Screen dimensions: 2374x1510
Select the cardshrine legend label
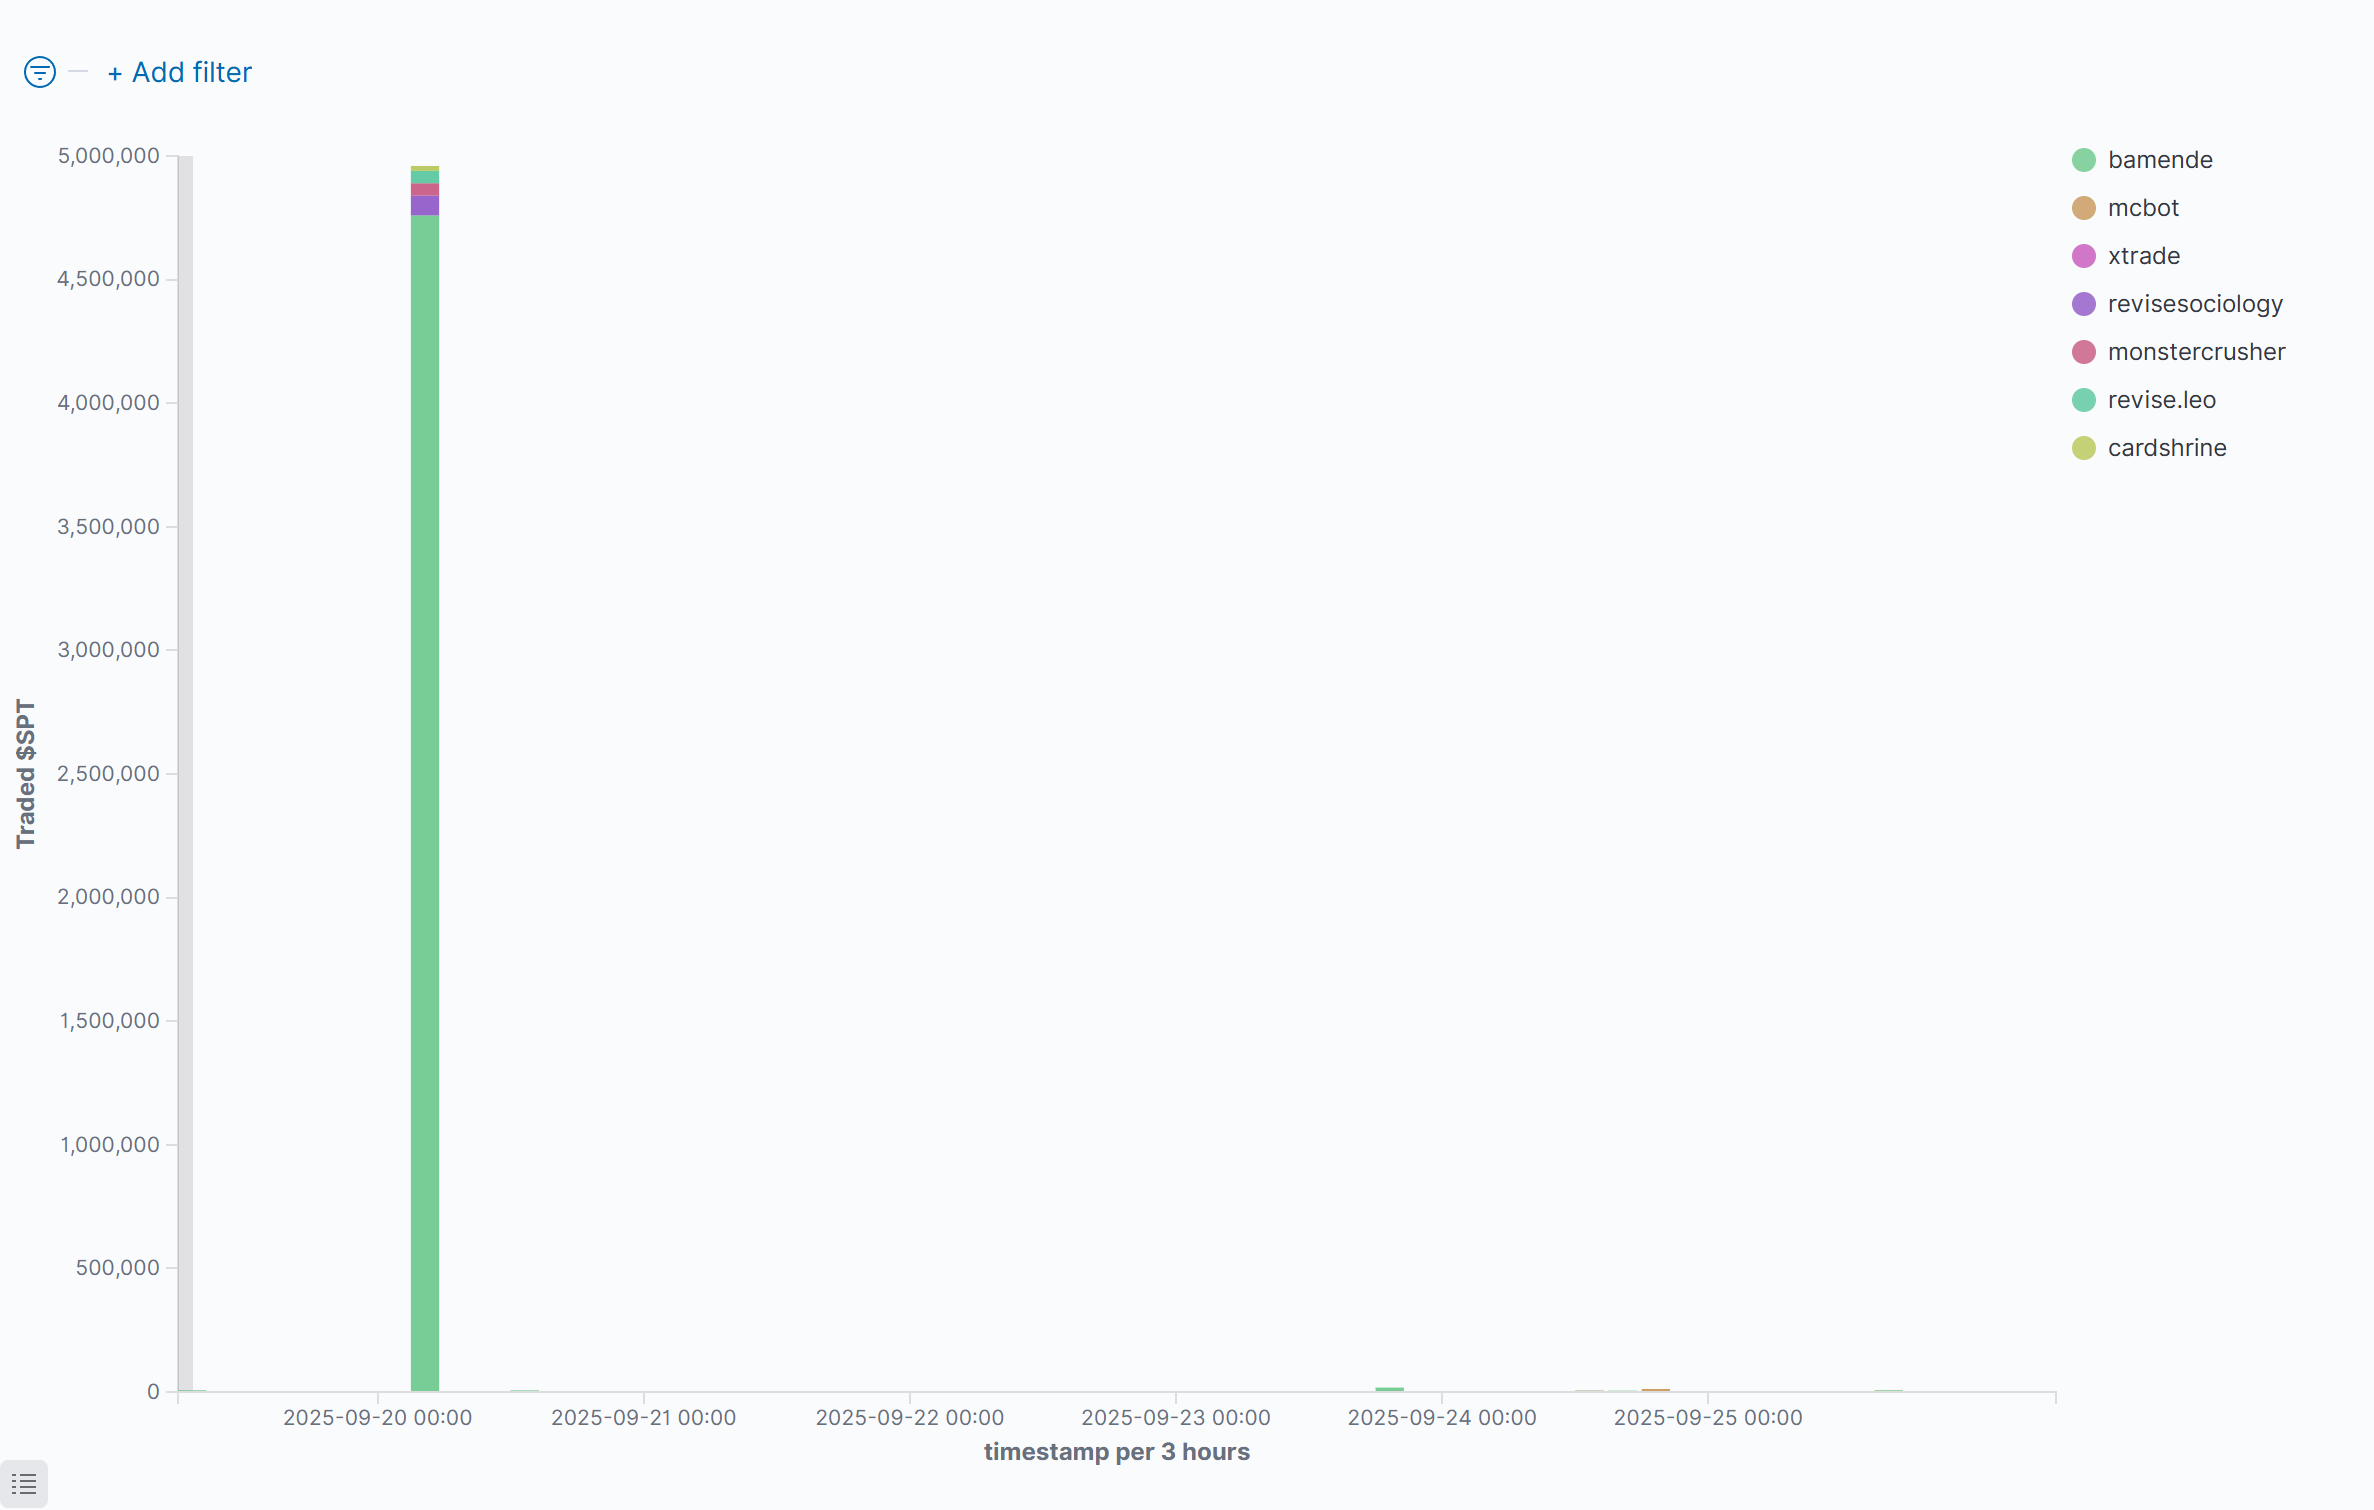pyautogui.click(x=2167, y=448)
